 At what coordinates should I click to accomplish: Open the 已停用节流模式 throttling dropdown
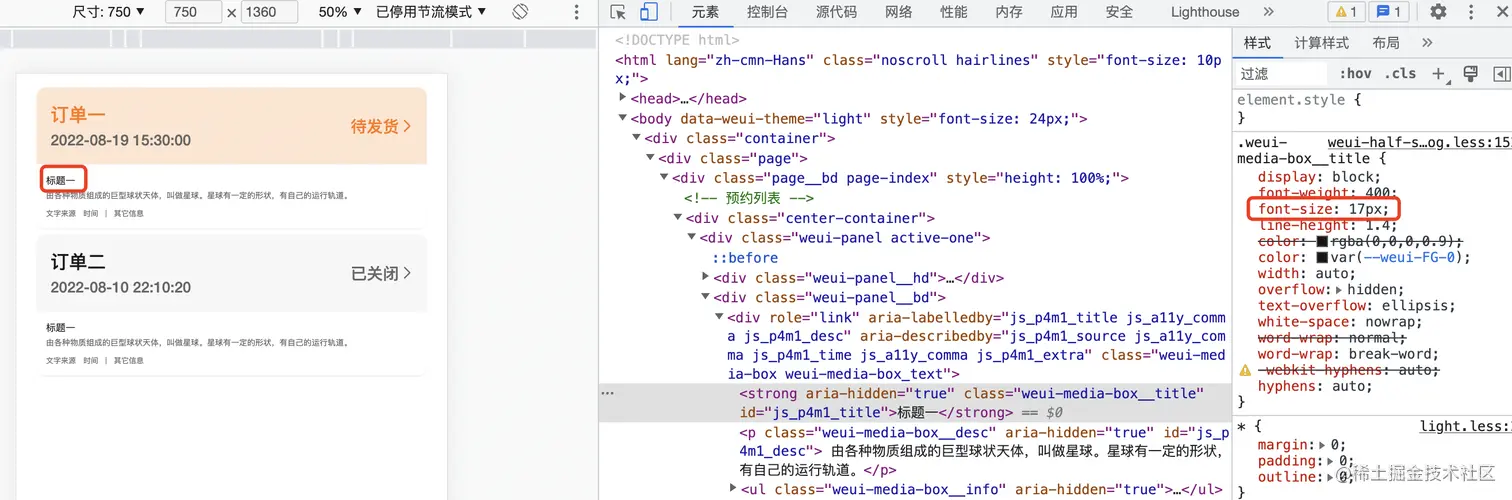[x=431, y=12]
